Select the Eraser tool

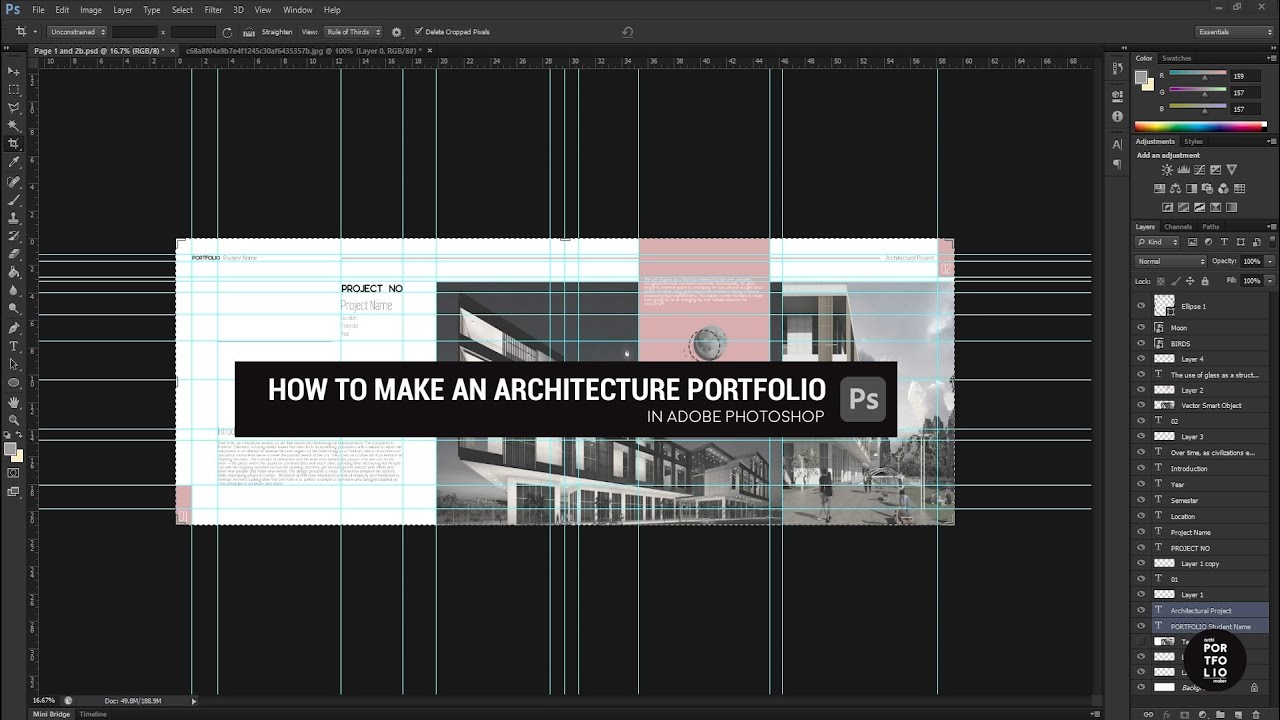pyautogui.click(x=14, y=254)
